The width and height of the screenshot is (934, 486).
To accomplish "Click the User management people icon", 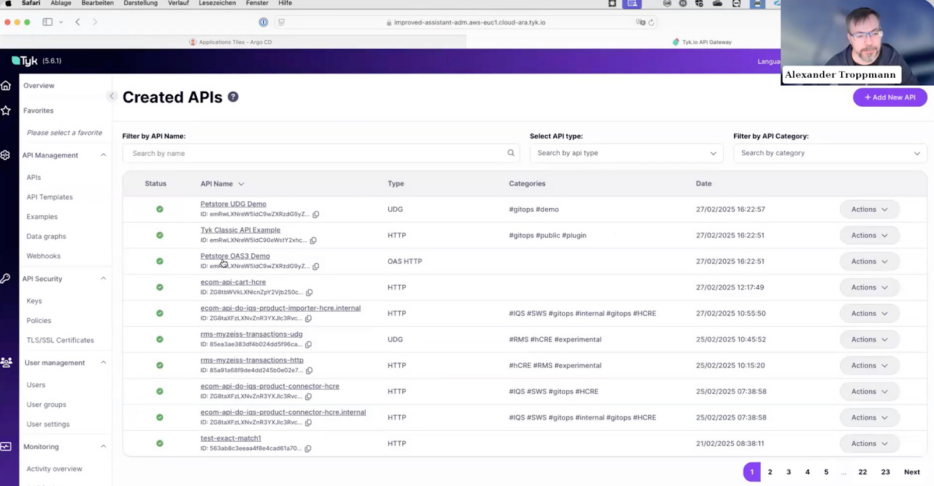I will point(7,362).
